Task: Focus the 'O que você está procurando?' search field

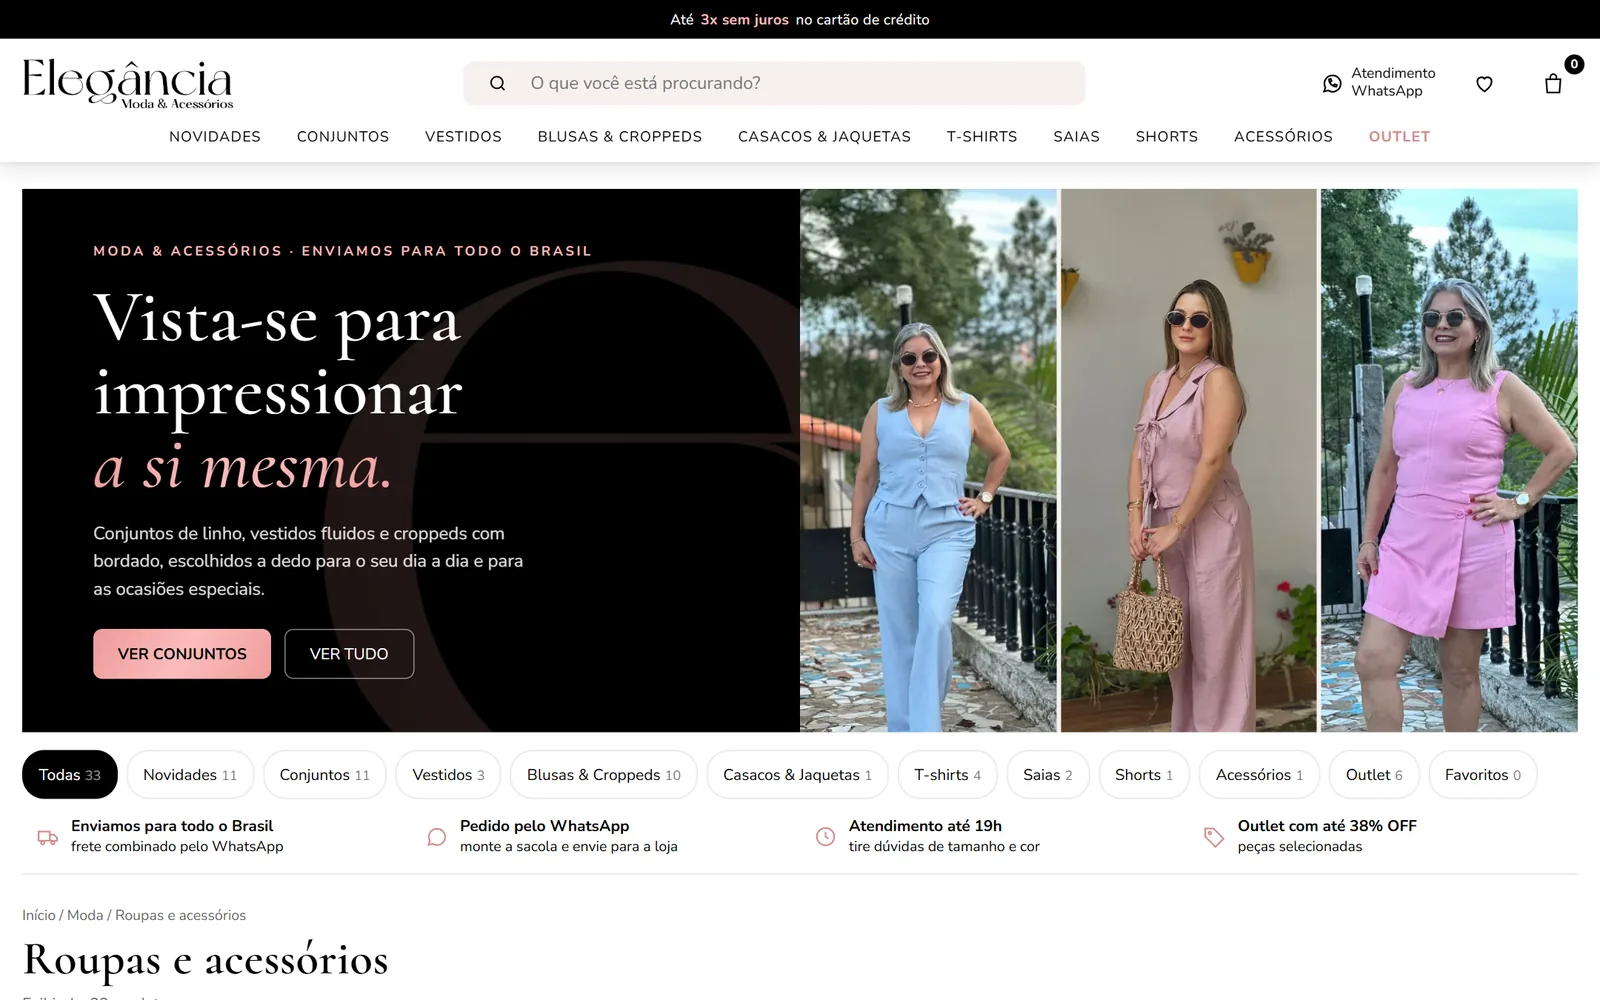Action: (x=774, y=83)
